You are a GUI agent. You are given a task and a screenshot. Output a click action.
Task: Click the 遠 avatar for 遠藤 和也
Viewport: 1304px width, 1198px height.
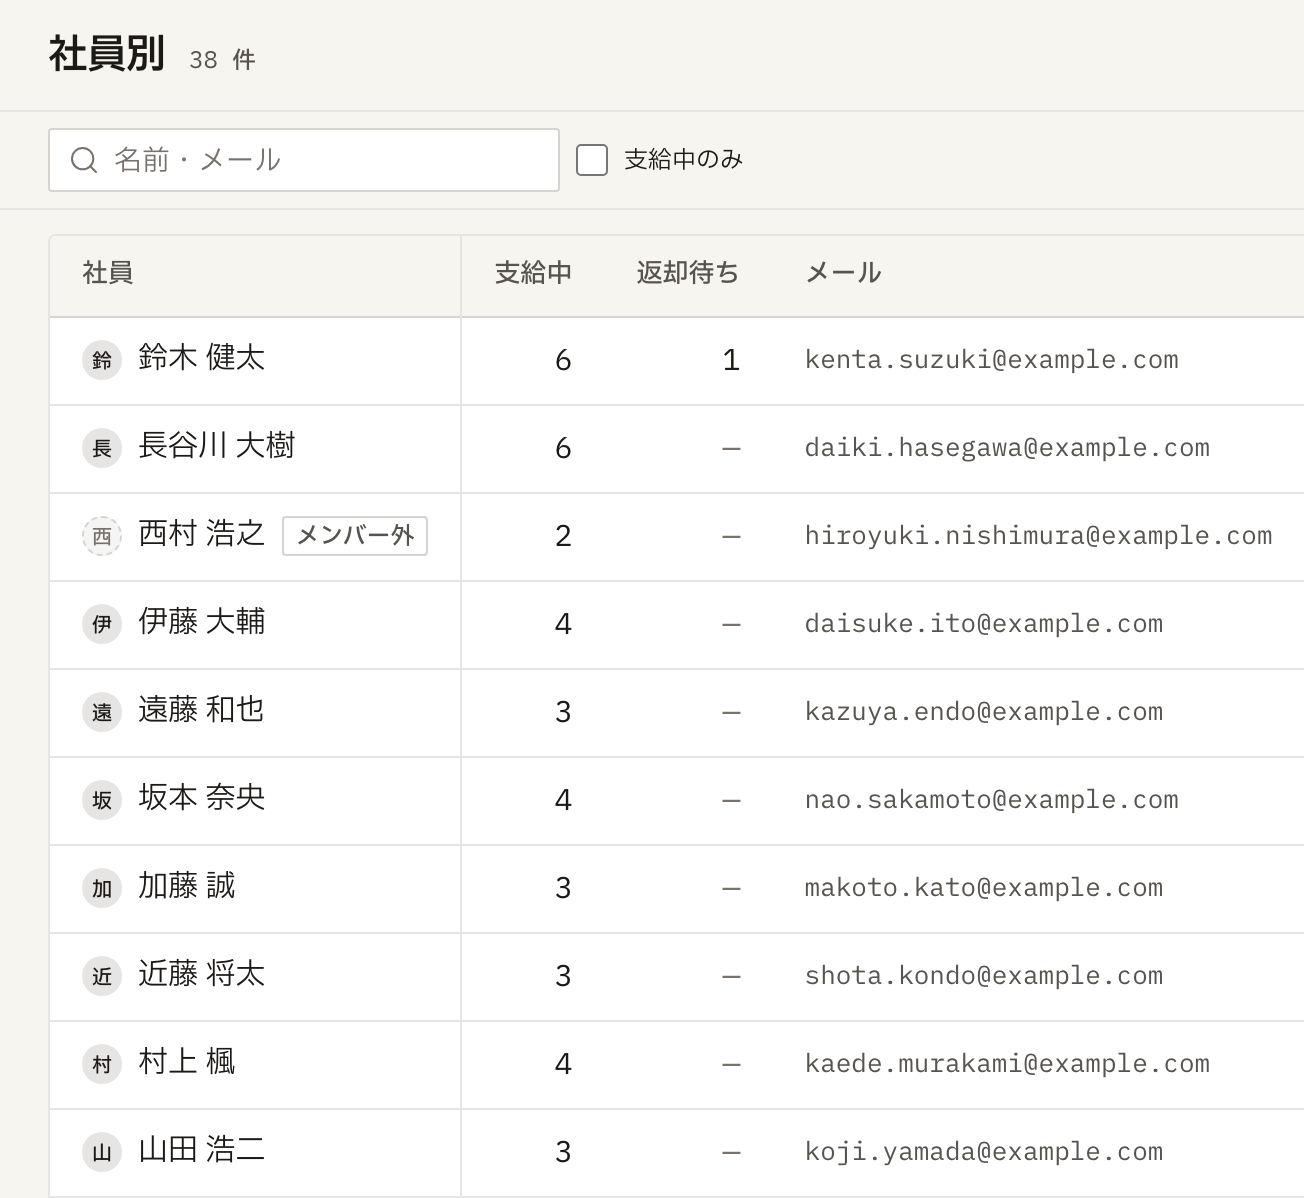[102, 712]
